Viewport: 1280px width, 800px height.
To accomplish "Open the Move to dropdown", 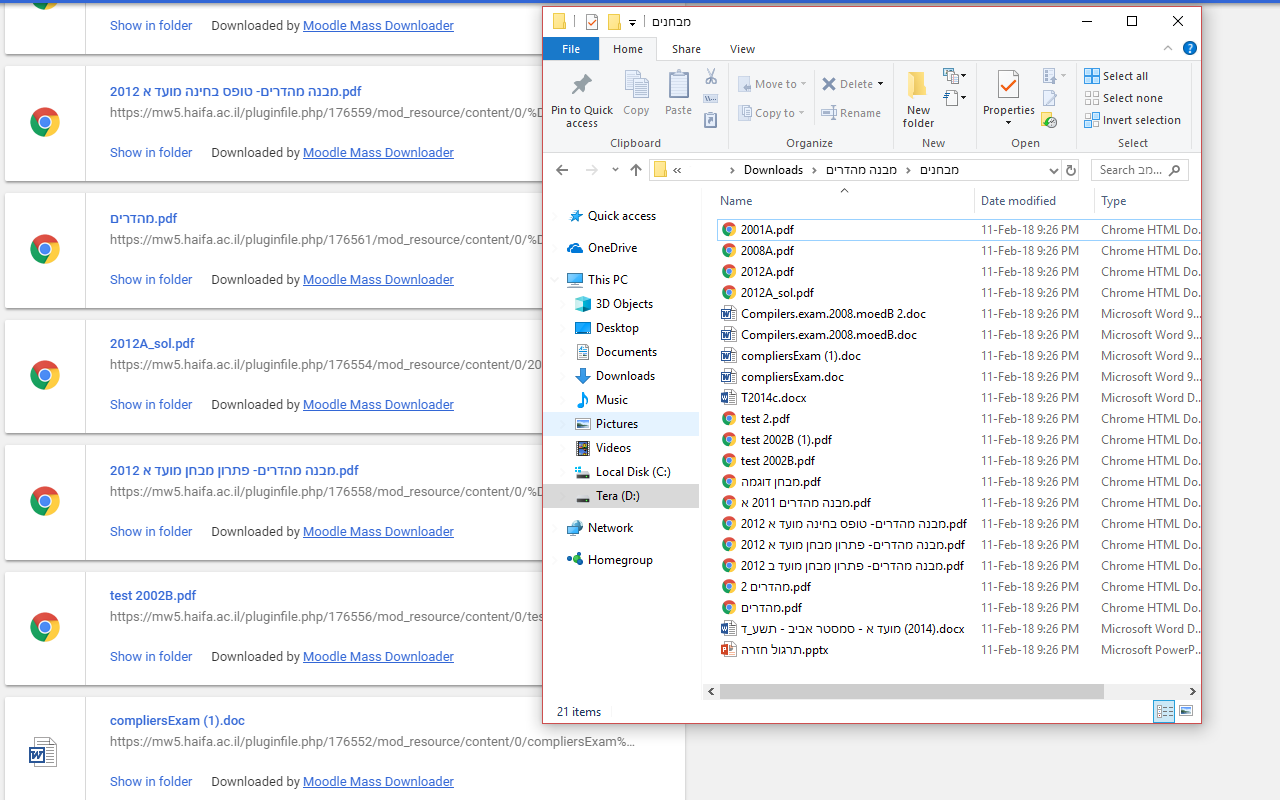I will pos(773,84).
